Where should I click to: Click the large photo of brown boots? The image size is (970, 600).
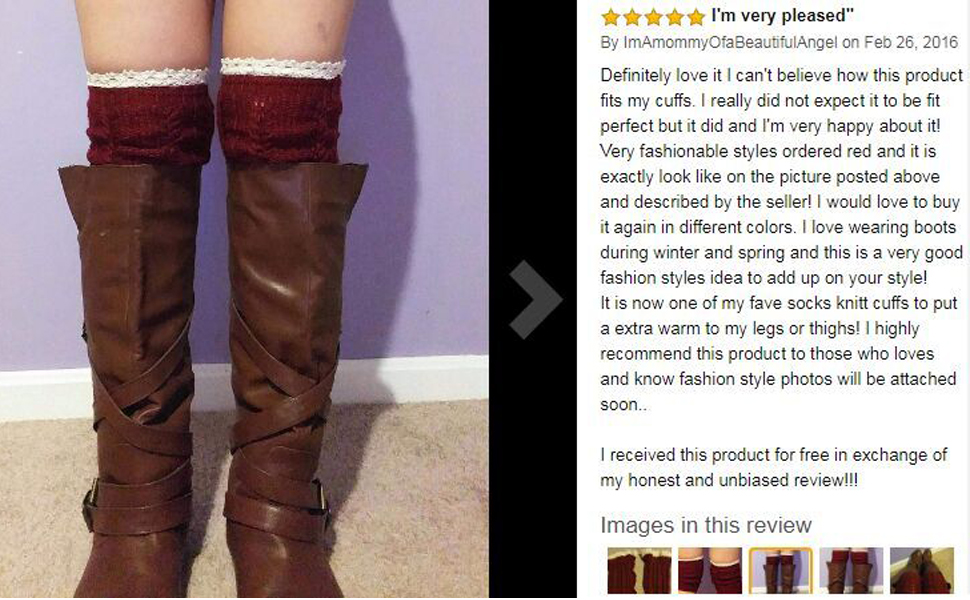pos(244,299)
